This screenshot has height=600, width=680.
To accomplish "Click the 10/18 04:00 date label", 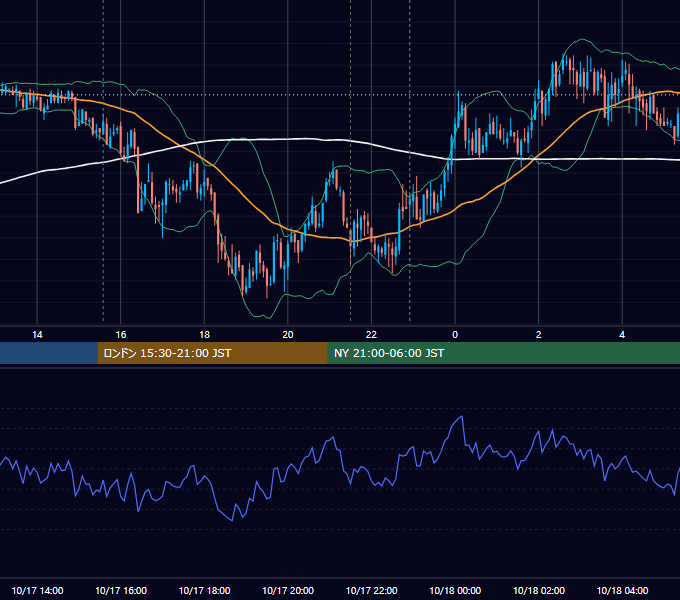I will click(x=622, y=590).
